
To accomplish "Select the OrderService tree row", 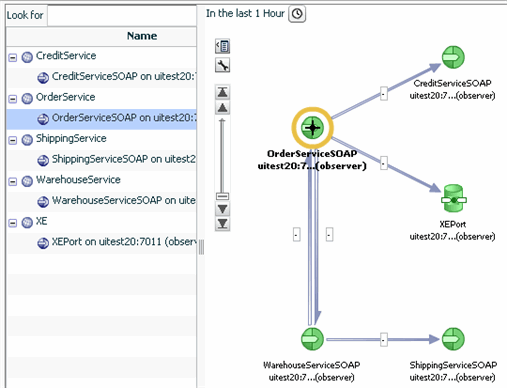I will pos(101,98).
